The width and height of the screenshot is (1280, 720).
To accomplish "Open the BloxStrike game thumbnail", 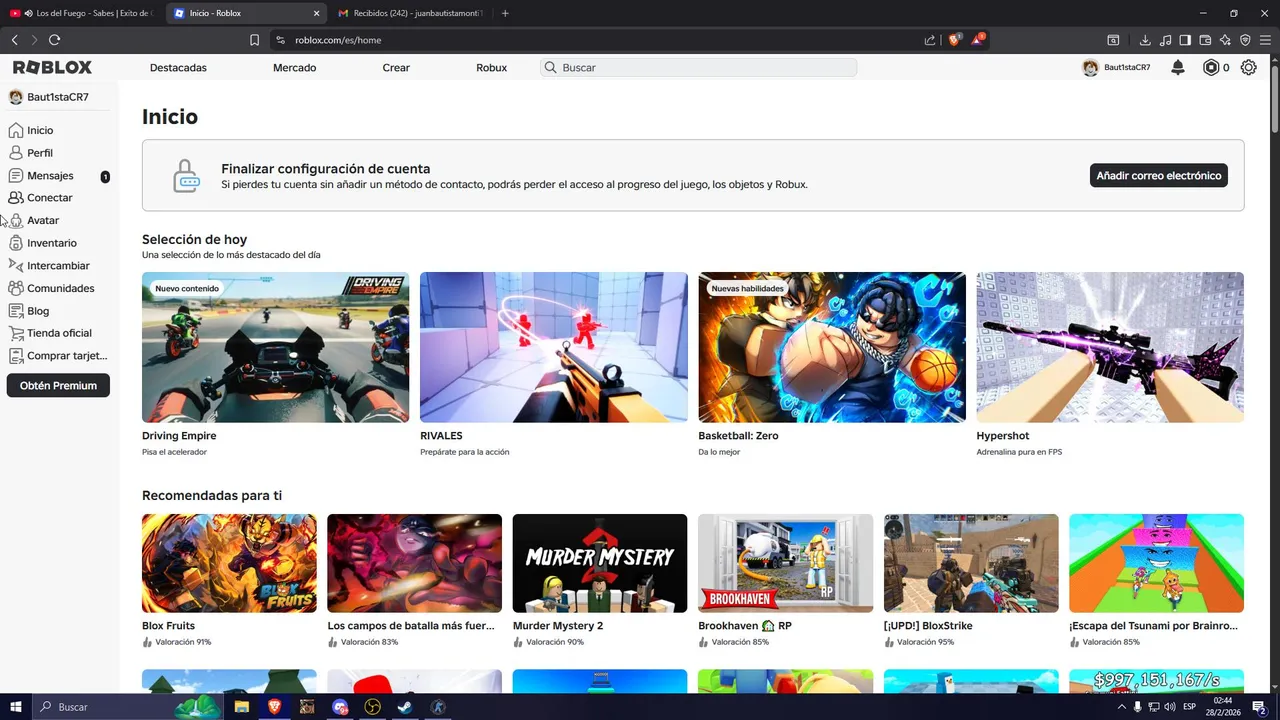I will click(x=971, y=563).
